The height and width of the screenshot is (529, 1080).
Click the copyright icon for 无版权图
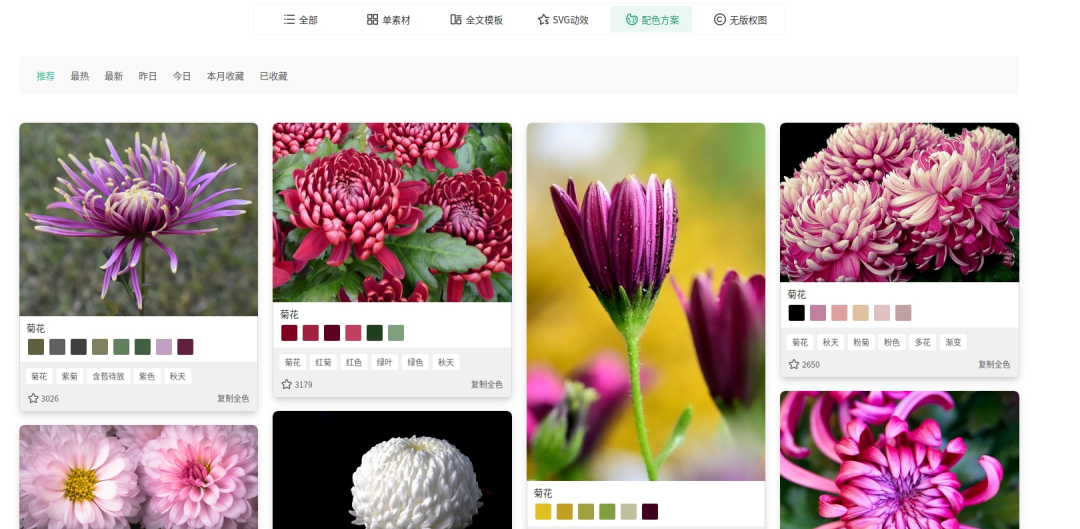(x=719, y=19)
